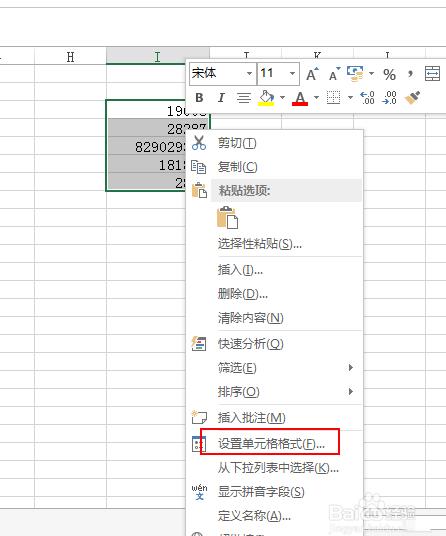Image resolution: width=446 pixels, height=536 pixels.
Task: Expand the 筛选(E) submenu
Action: pos(275,368)
